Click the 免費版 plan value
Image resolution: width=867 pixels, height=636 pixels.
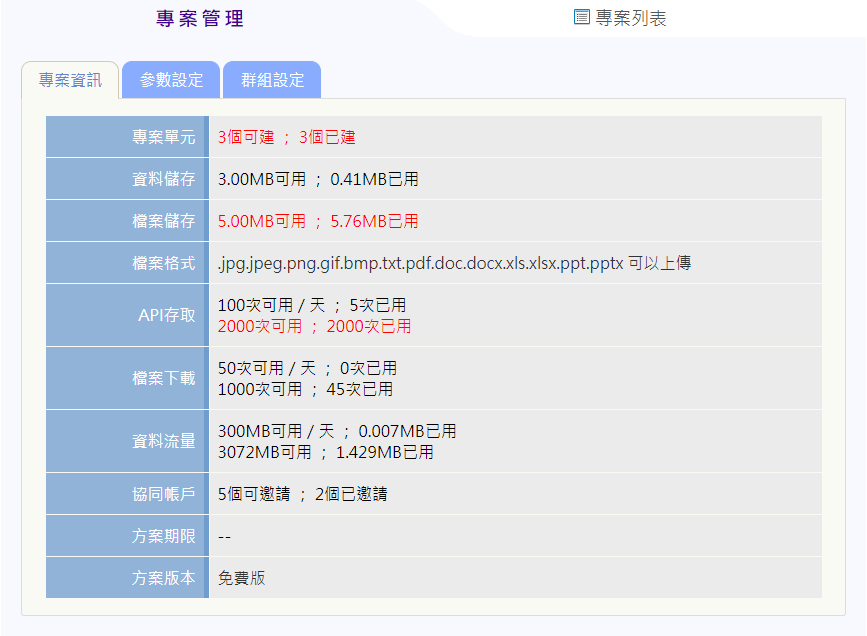tap(241, 577)
